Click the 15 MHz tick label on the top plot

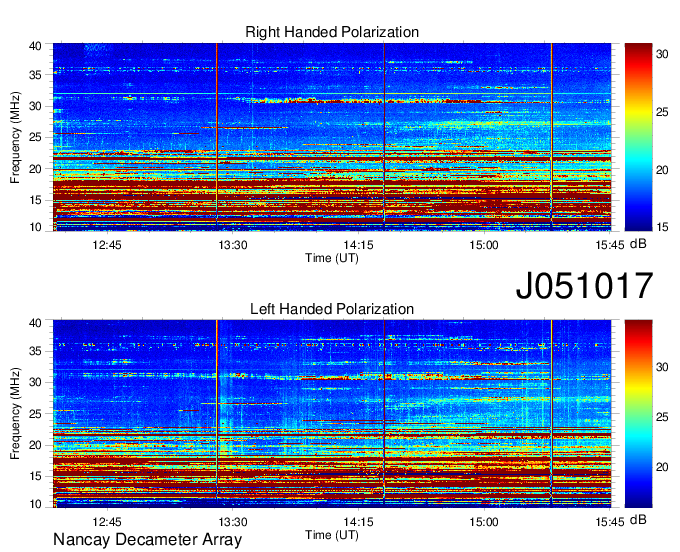pyautogui.click(x=35, y=200)
